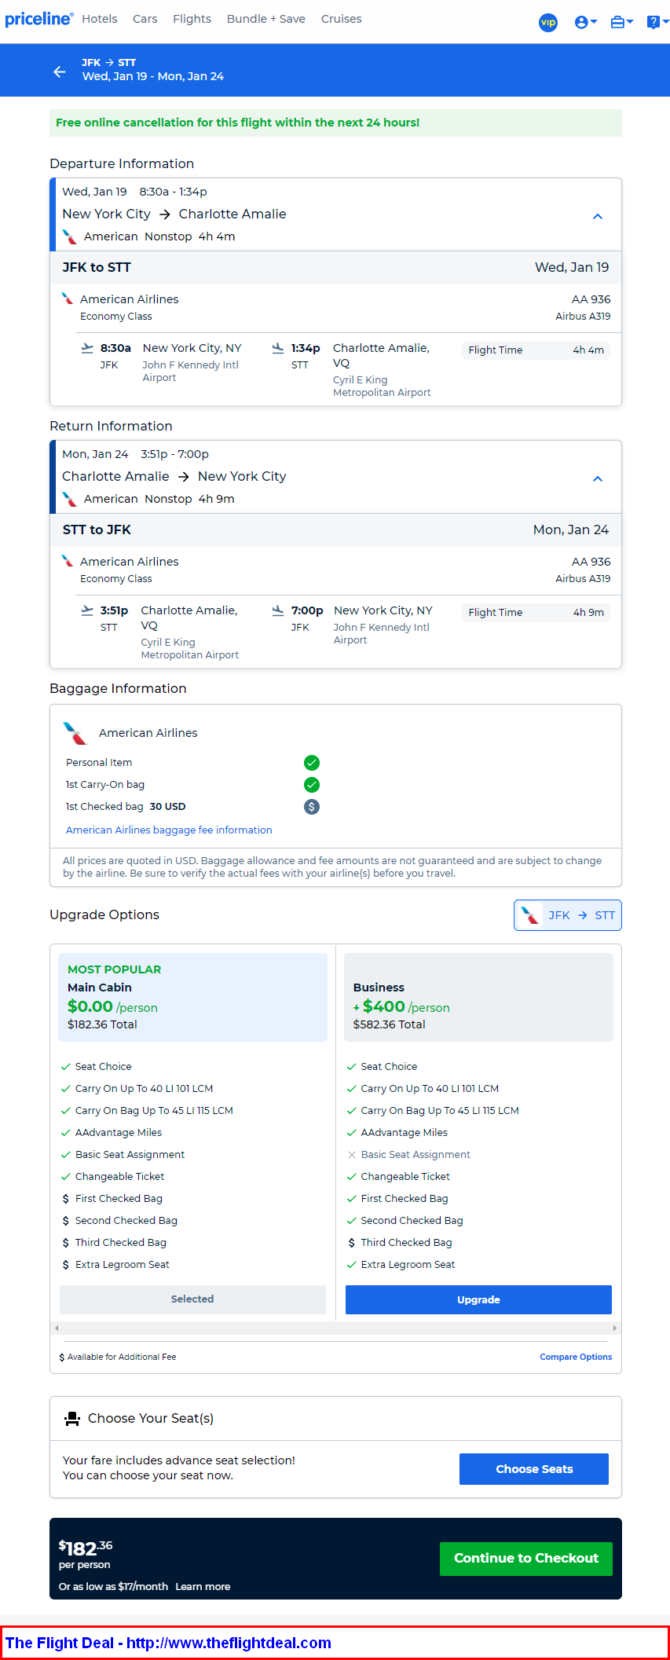Click the Choose Seats button

pos(534,1469)
